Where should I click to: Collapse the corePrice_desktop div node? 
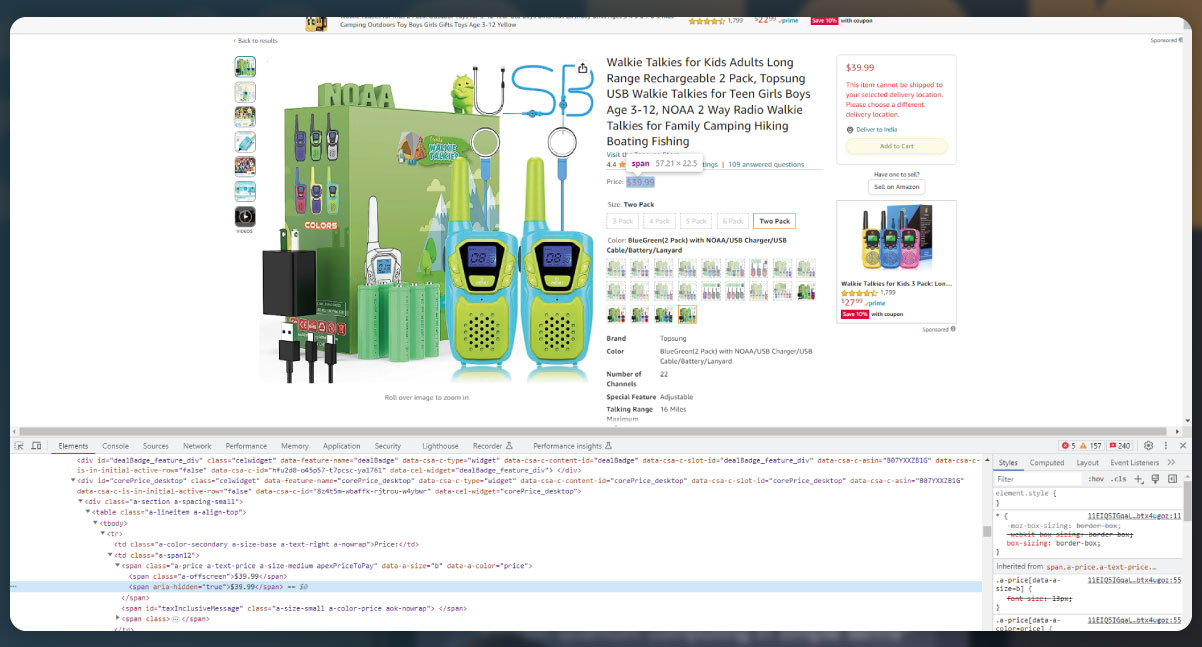(73, 480)
